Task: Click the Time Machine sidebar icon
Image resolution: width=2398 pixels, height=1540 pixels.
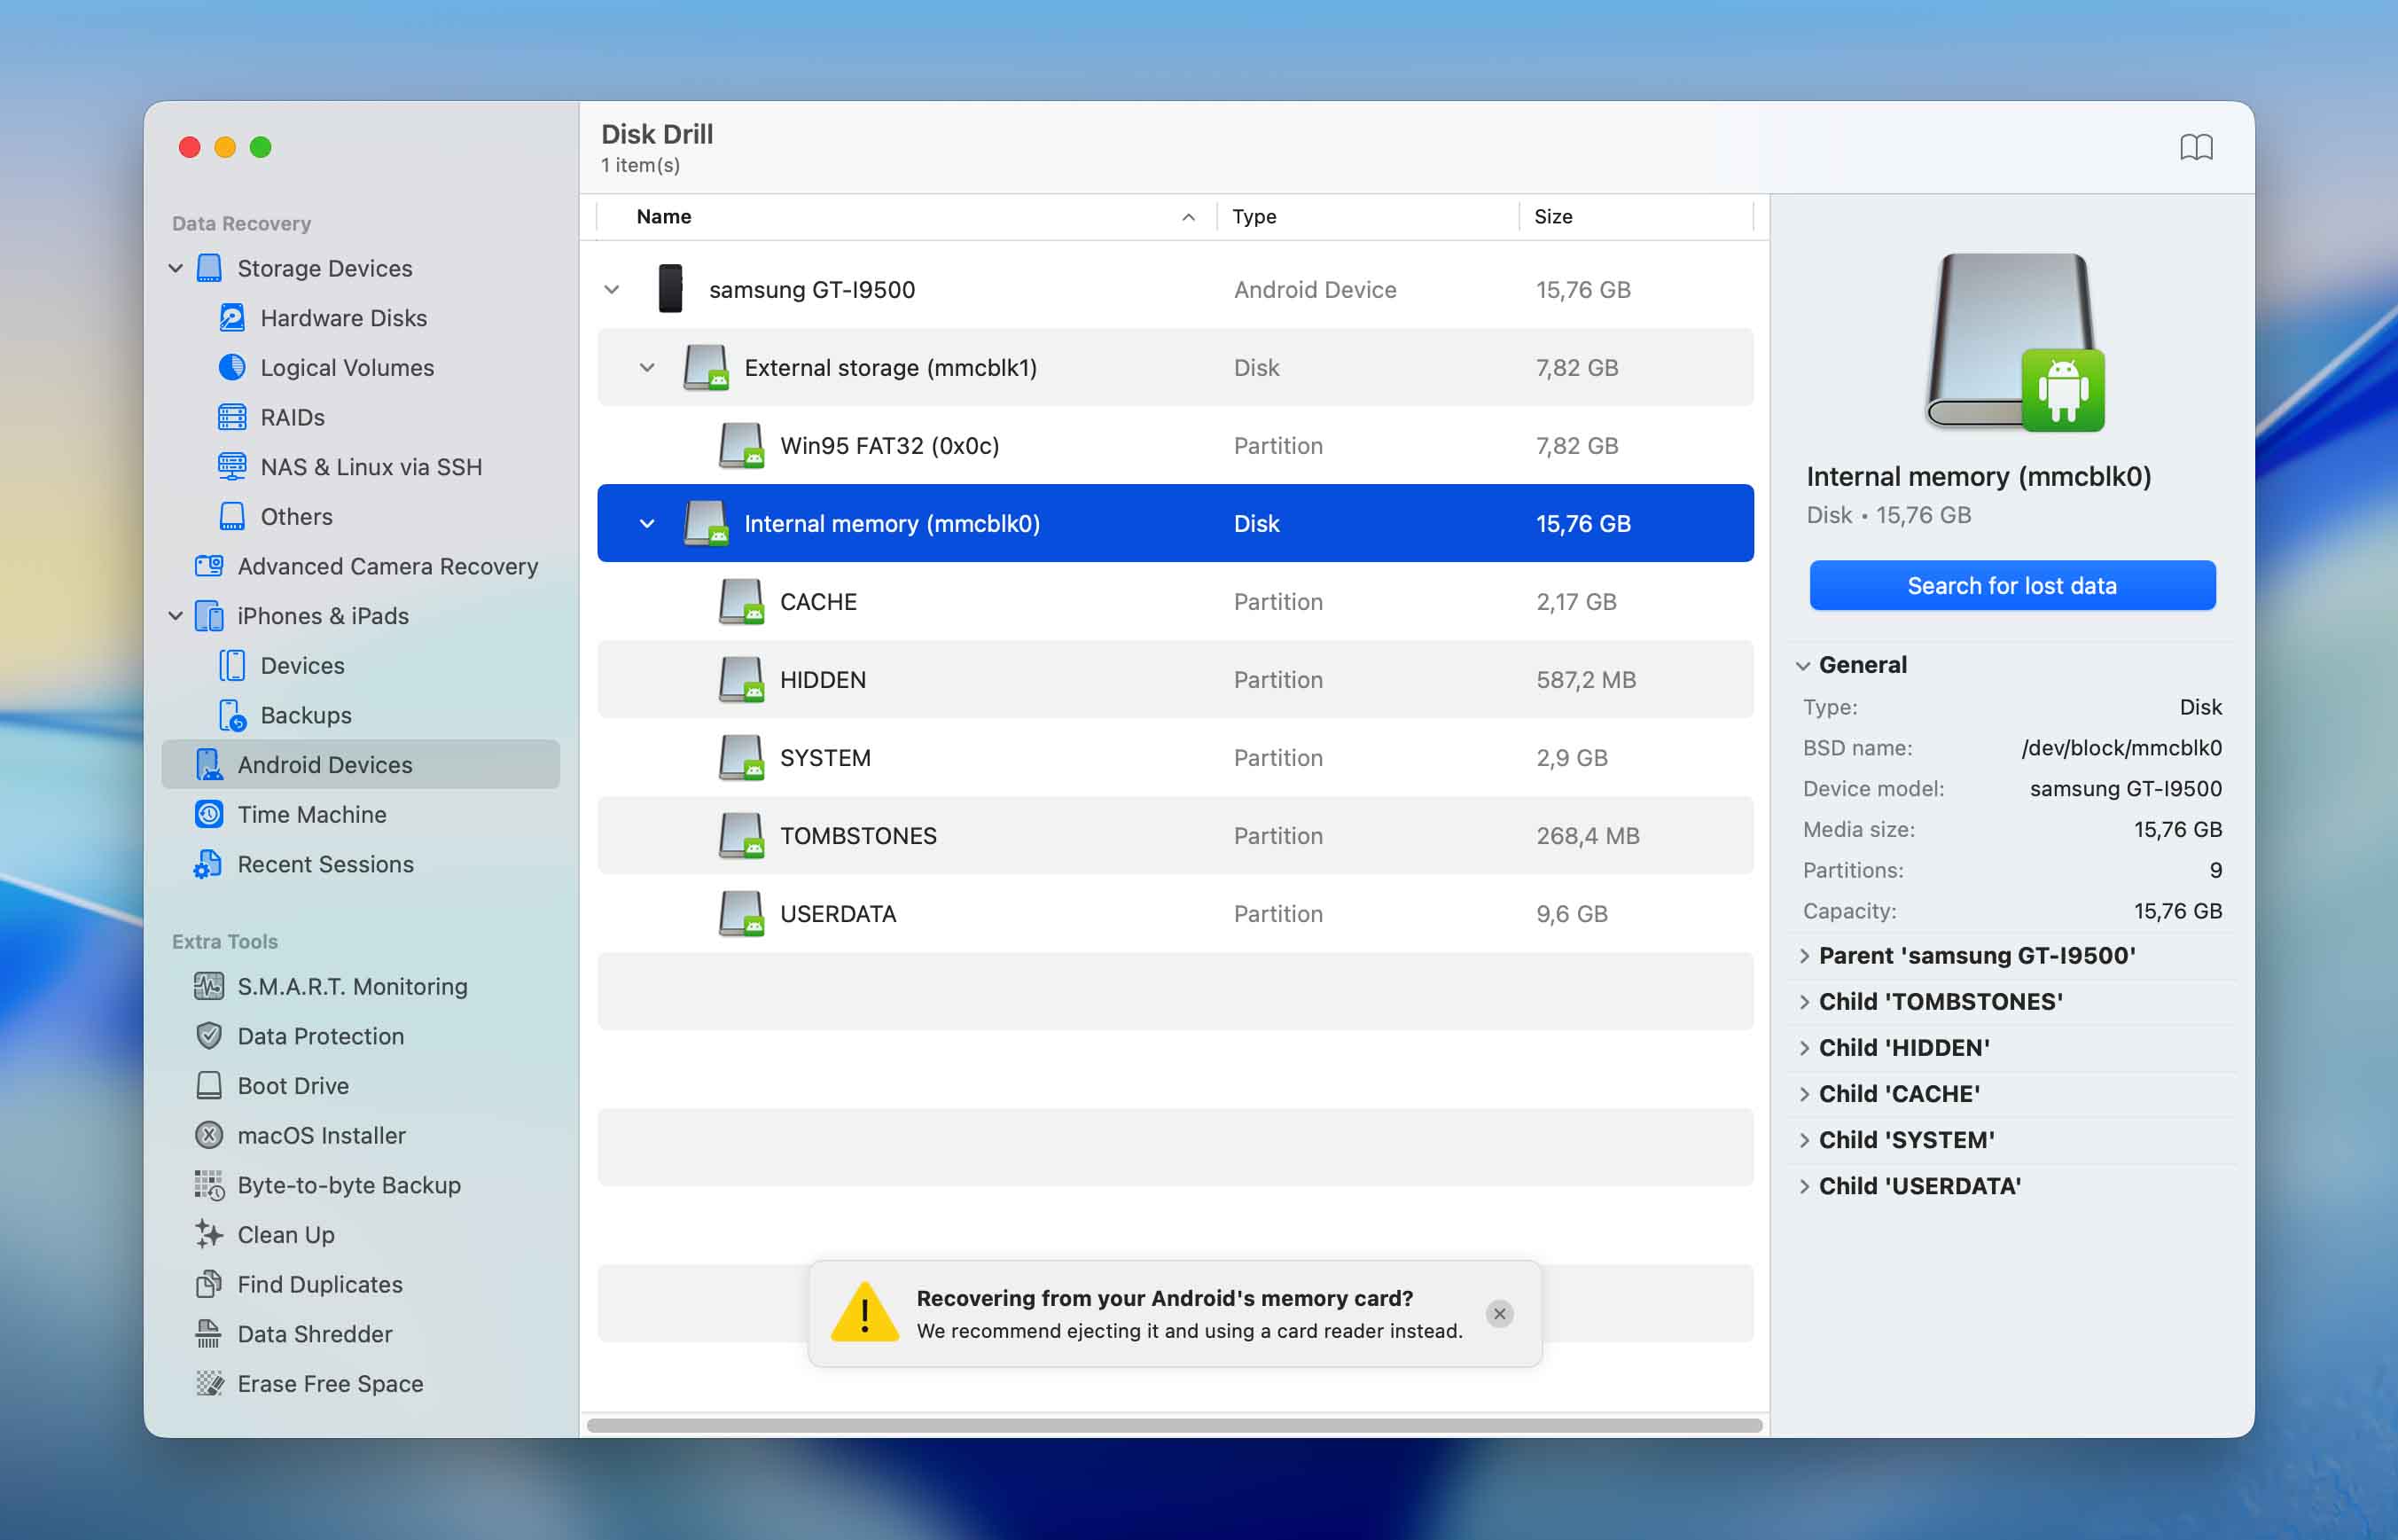Action: [208, 814]
